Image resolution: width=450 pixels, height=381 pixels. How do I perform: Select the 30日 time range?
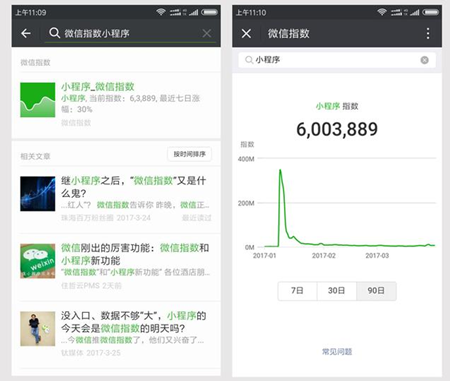coord(336,291)
